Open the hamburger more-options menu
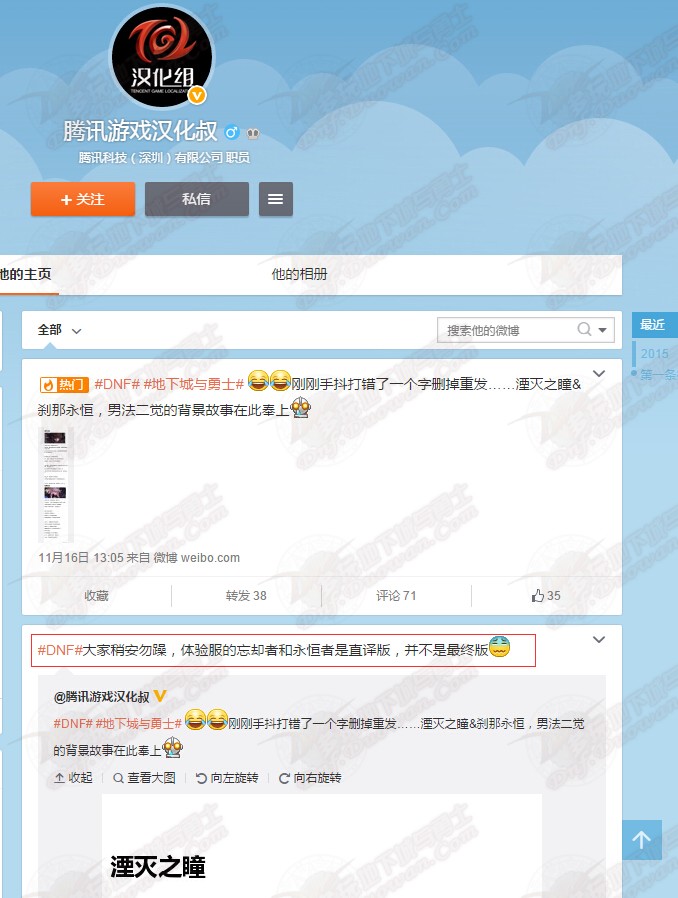 point(275,199)
